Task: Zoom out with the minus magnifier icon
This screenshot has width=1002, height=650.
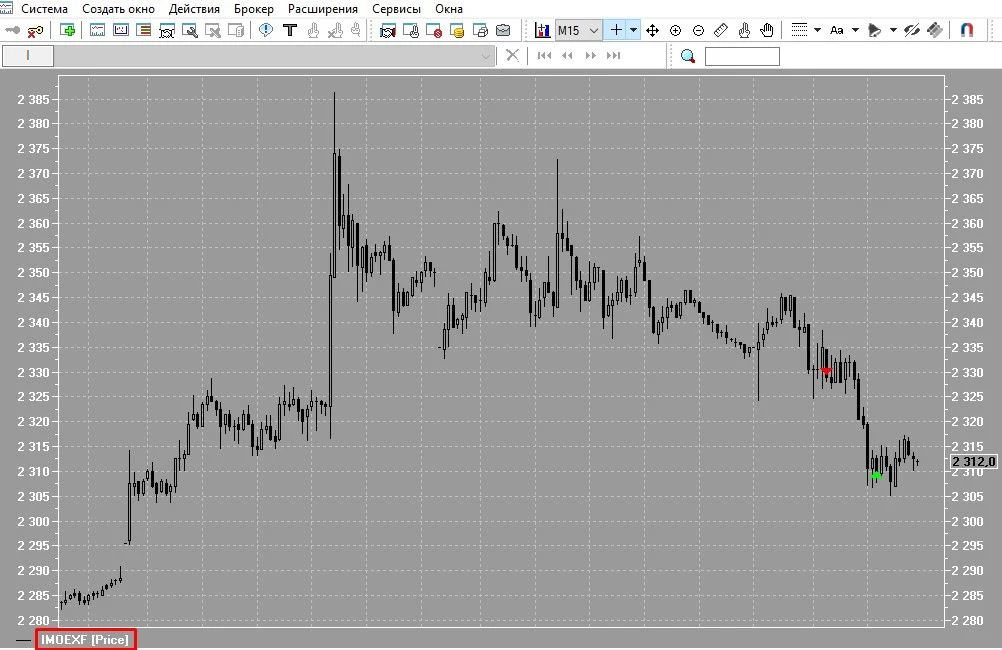Action: (698, 30)
